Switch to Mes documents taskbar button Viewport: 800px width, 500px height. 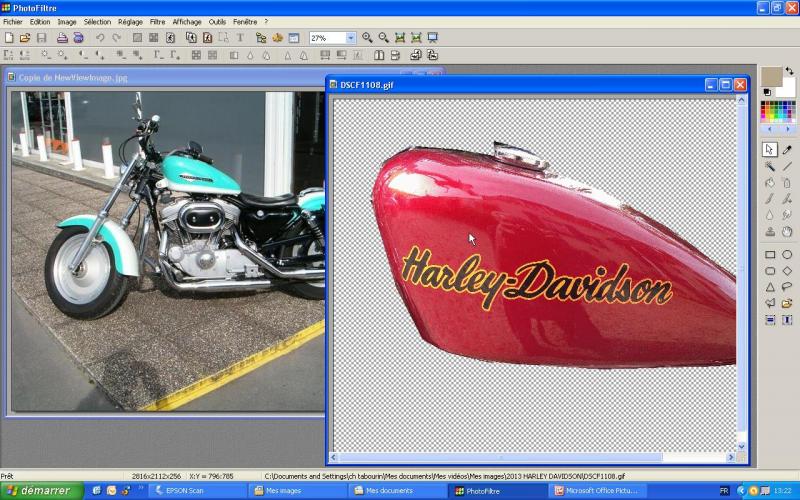[x=398, y=491]
